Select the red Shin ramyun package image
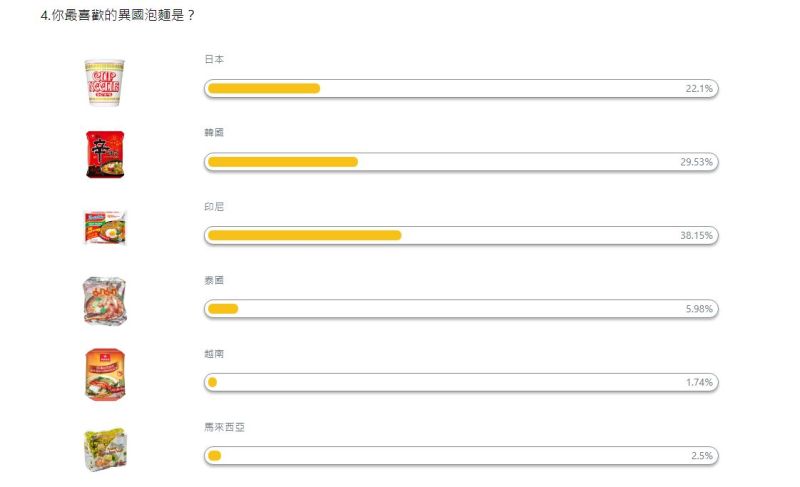The width and height of the screenshot is (800, 487). 105,155
